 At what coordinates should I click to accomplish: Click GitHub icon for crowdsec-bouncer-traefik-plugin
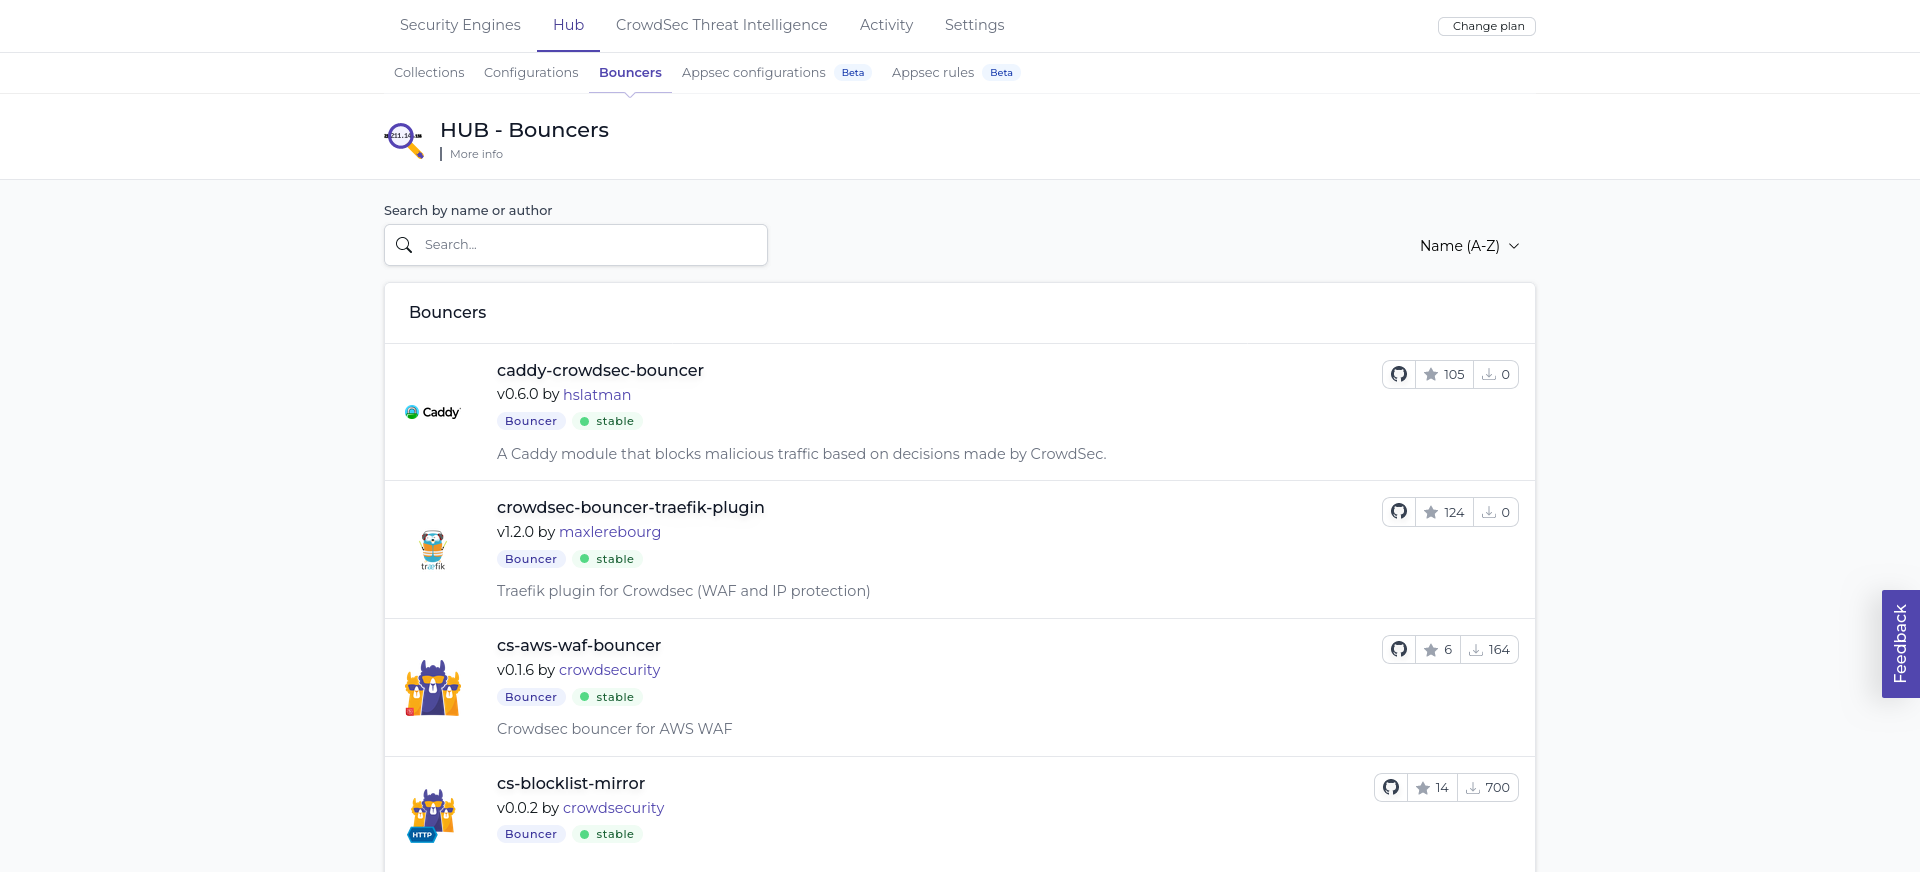point(1399,512)
